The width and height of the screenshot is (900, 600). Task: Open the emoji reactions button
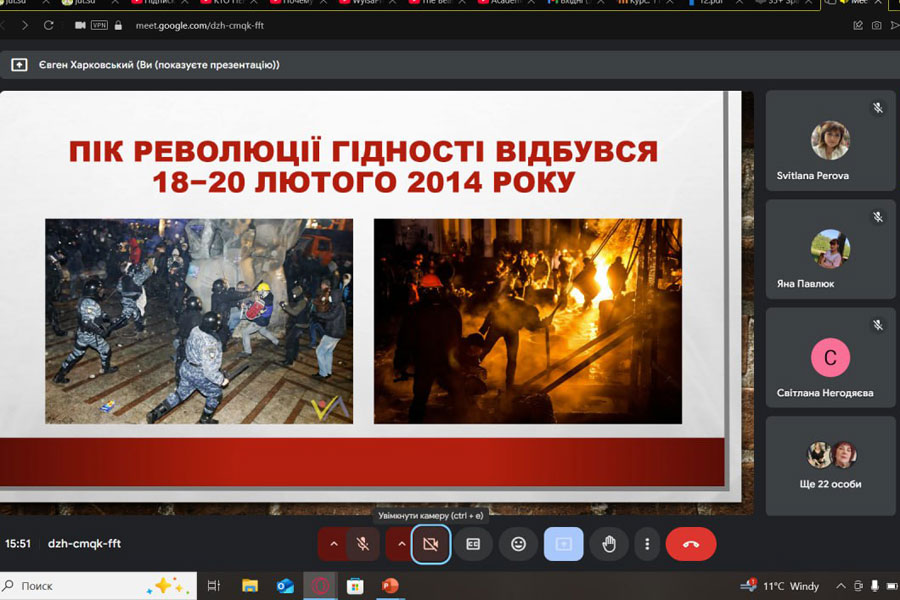(518, 544)
